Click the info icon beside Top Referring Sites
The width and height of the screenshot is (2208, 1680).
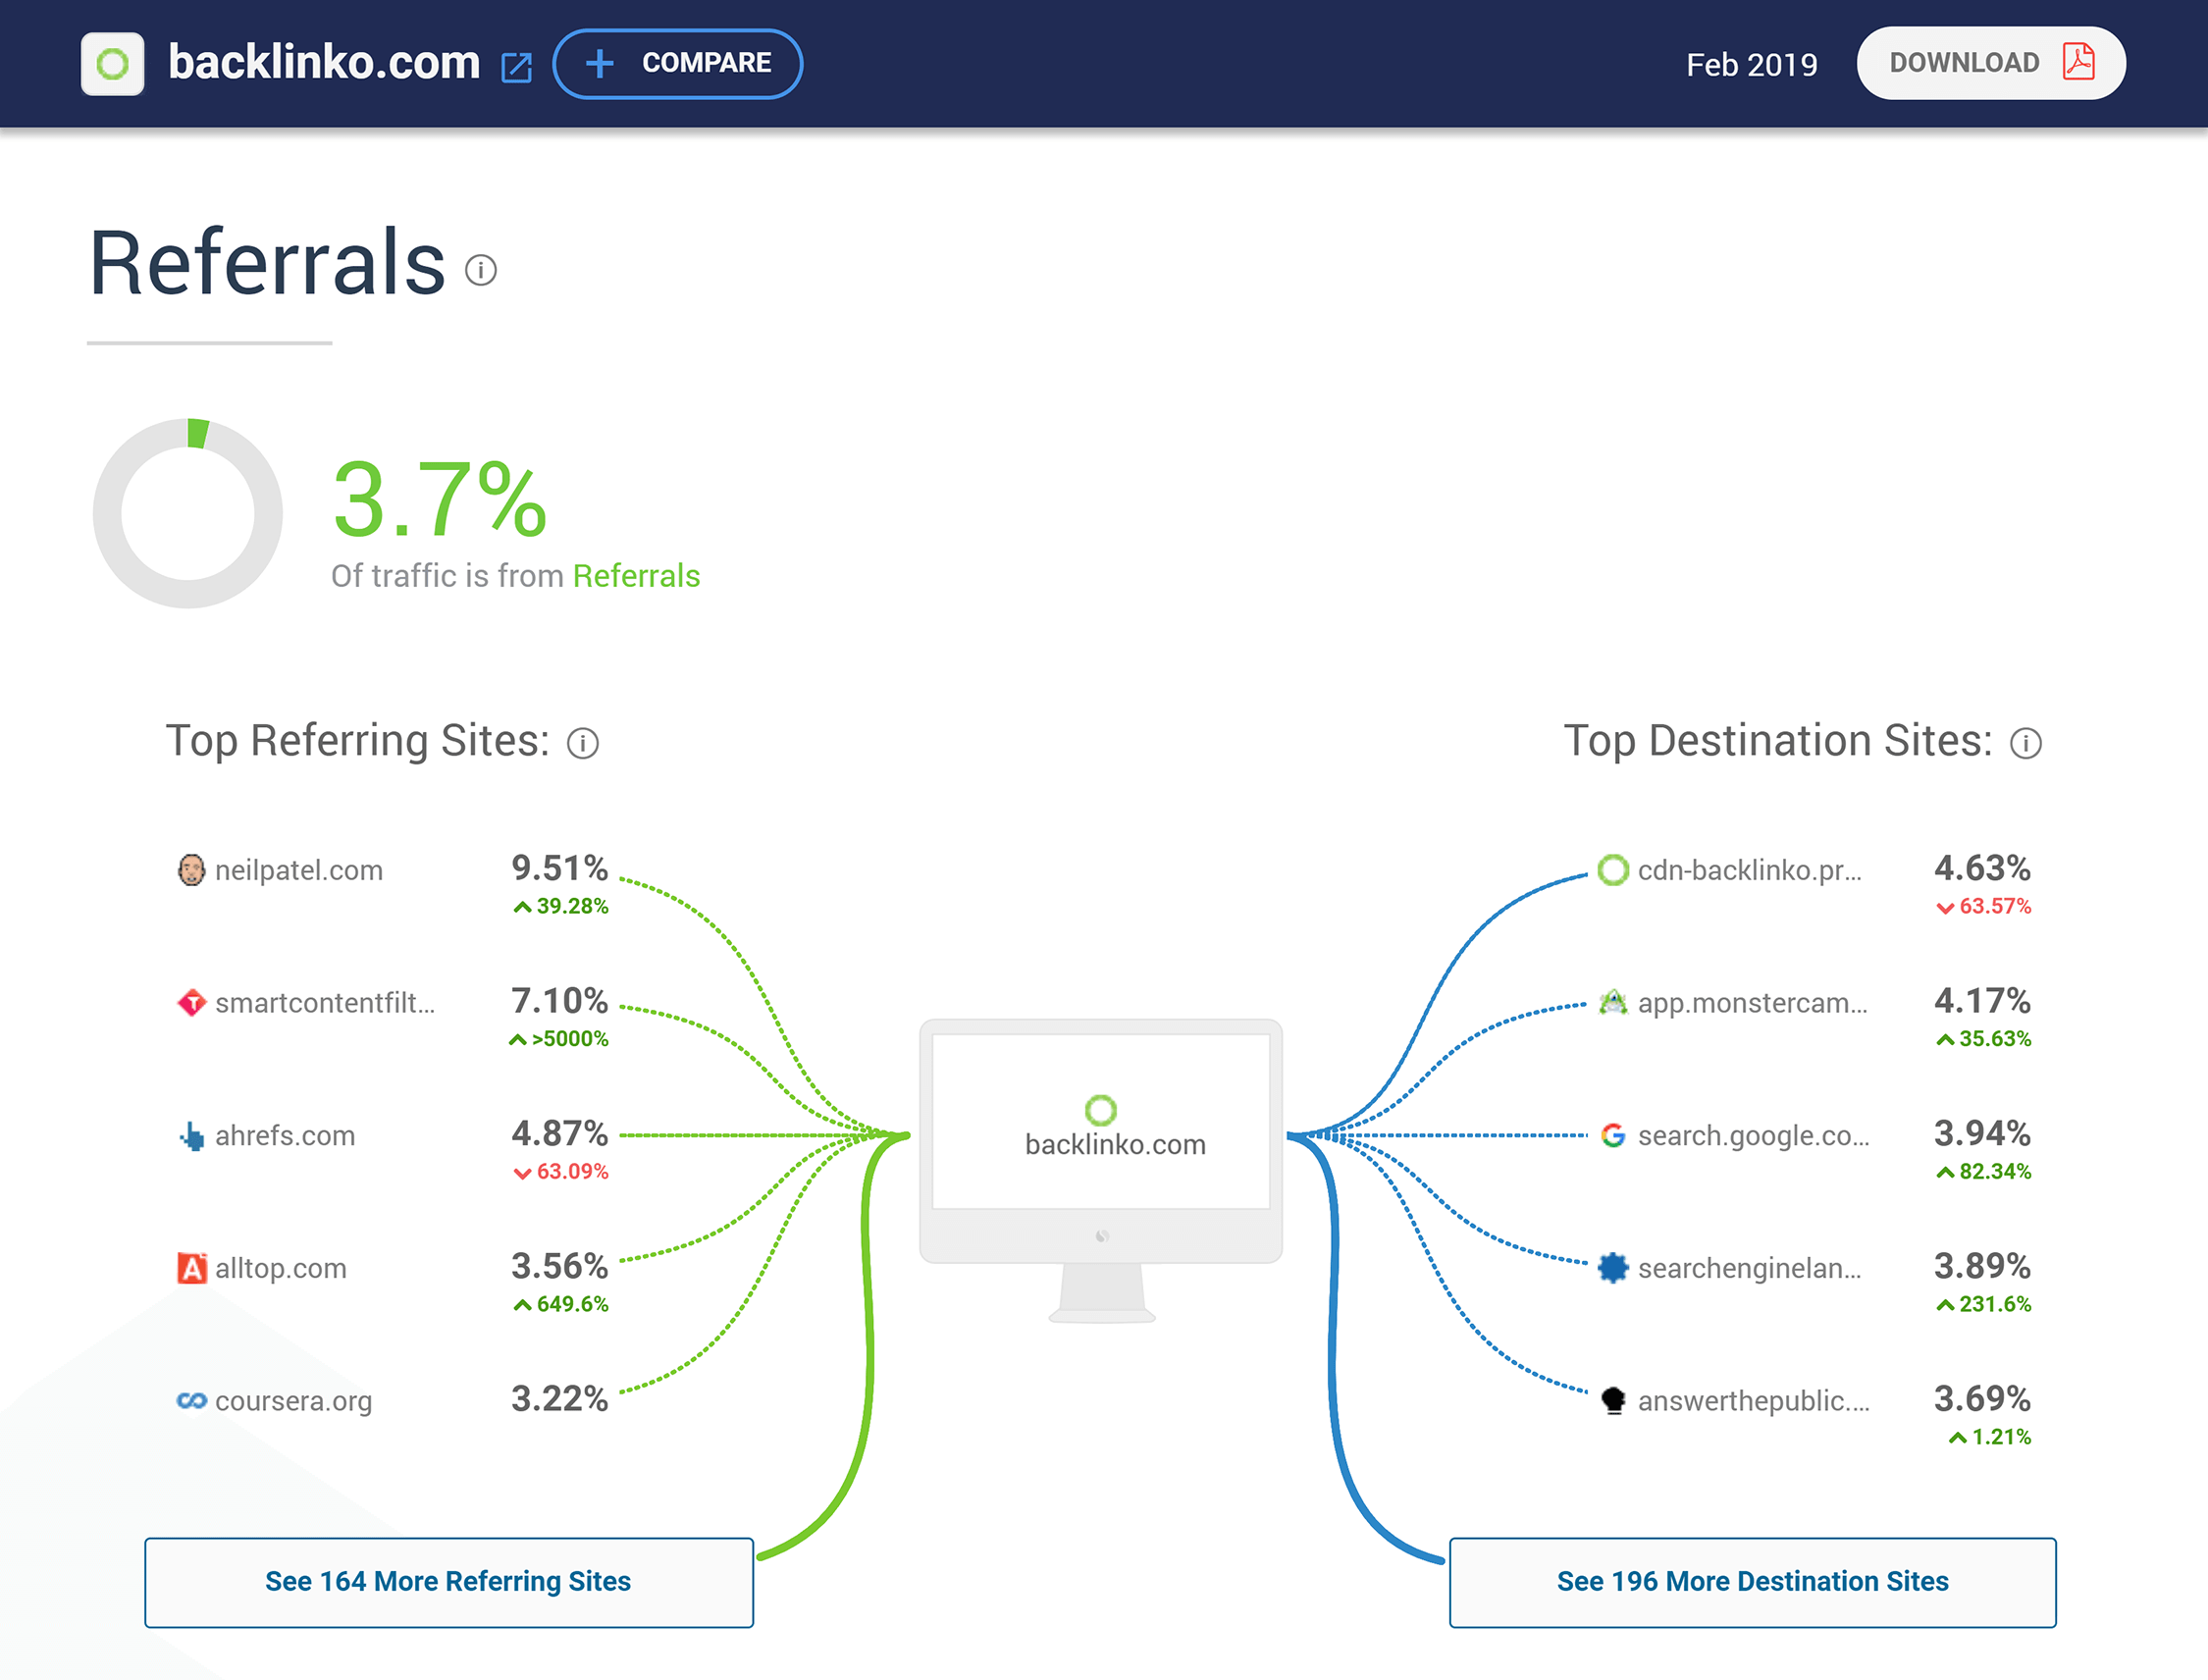(583, 743)
